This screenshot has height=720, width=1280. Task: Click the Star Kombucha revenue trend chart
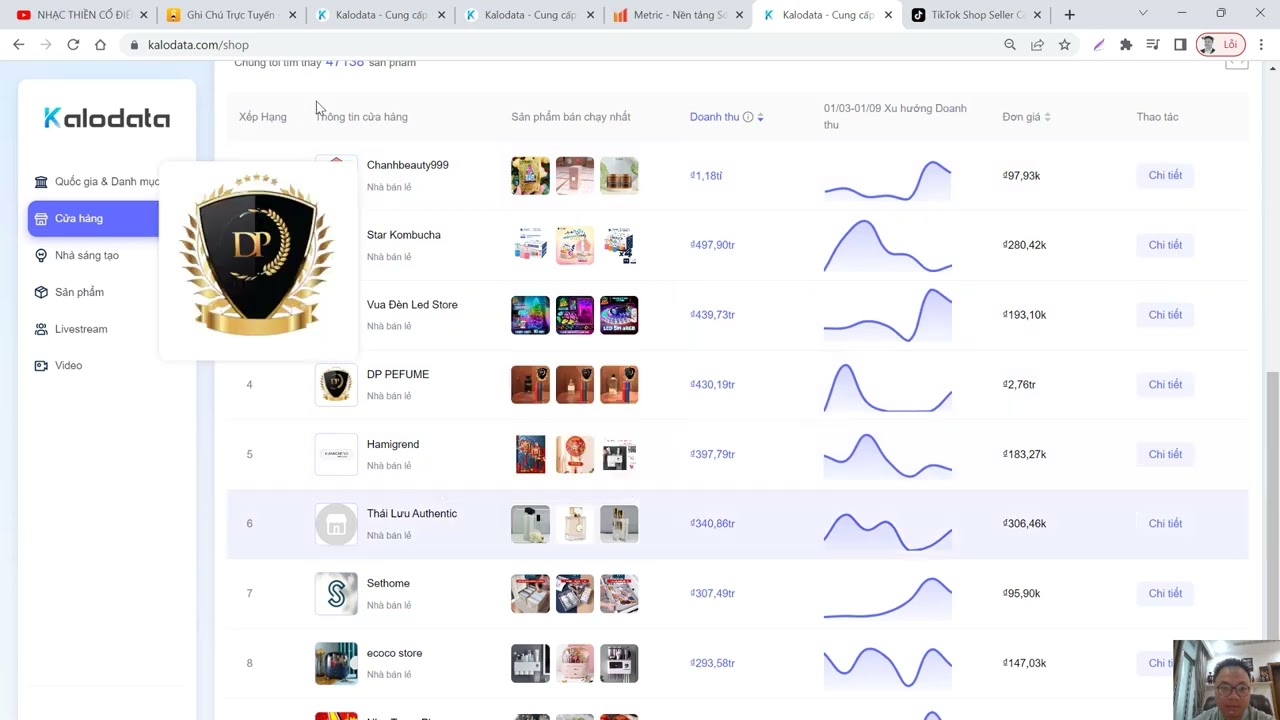[x=888, y=246]
